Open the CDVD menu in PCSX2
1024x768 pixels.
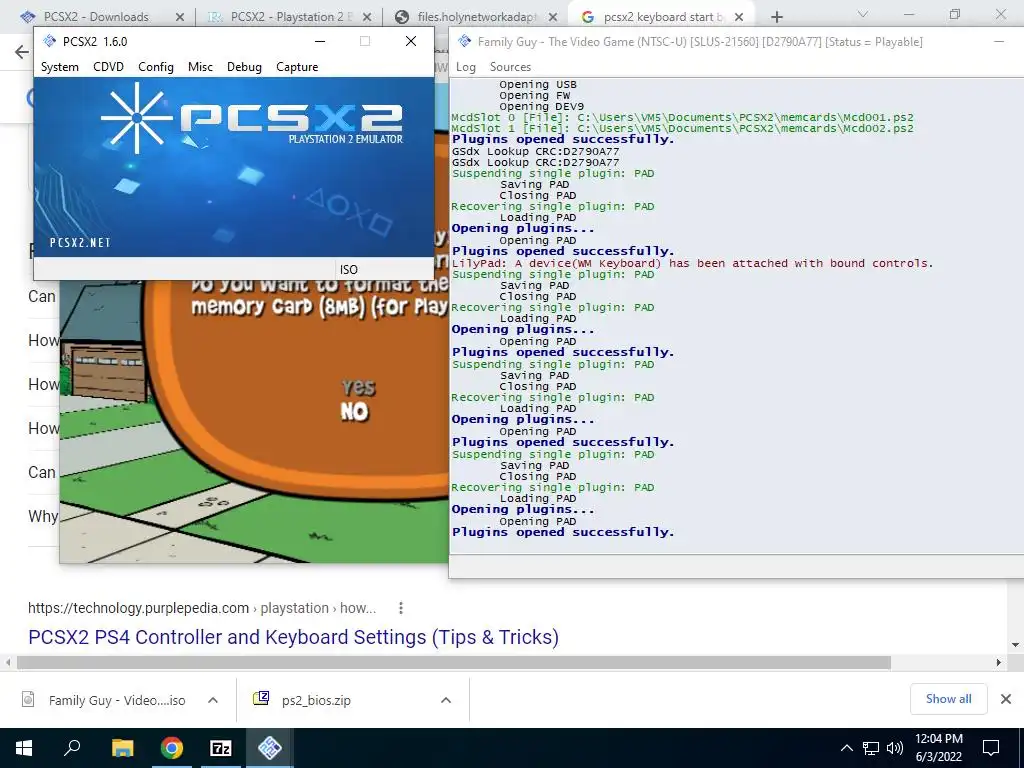(x=108, y=67)
